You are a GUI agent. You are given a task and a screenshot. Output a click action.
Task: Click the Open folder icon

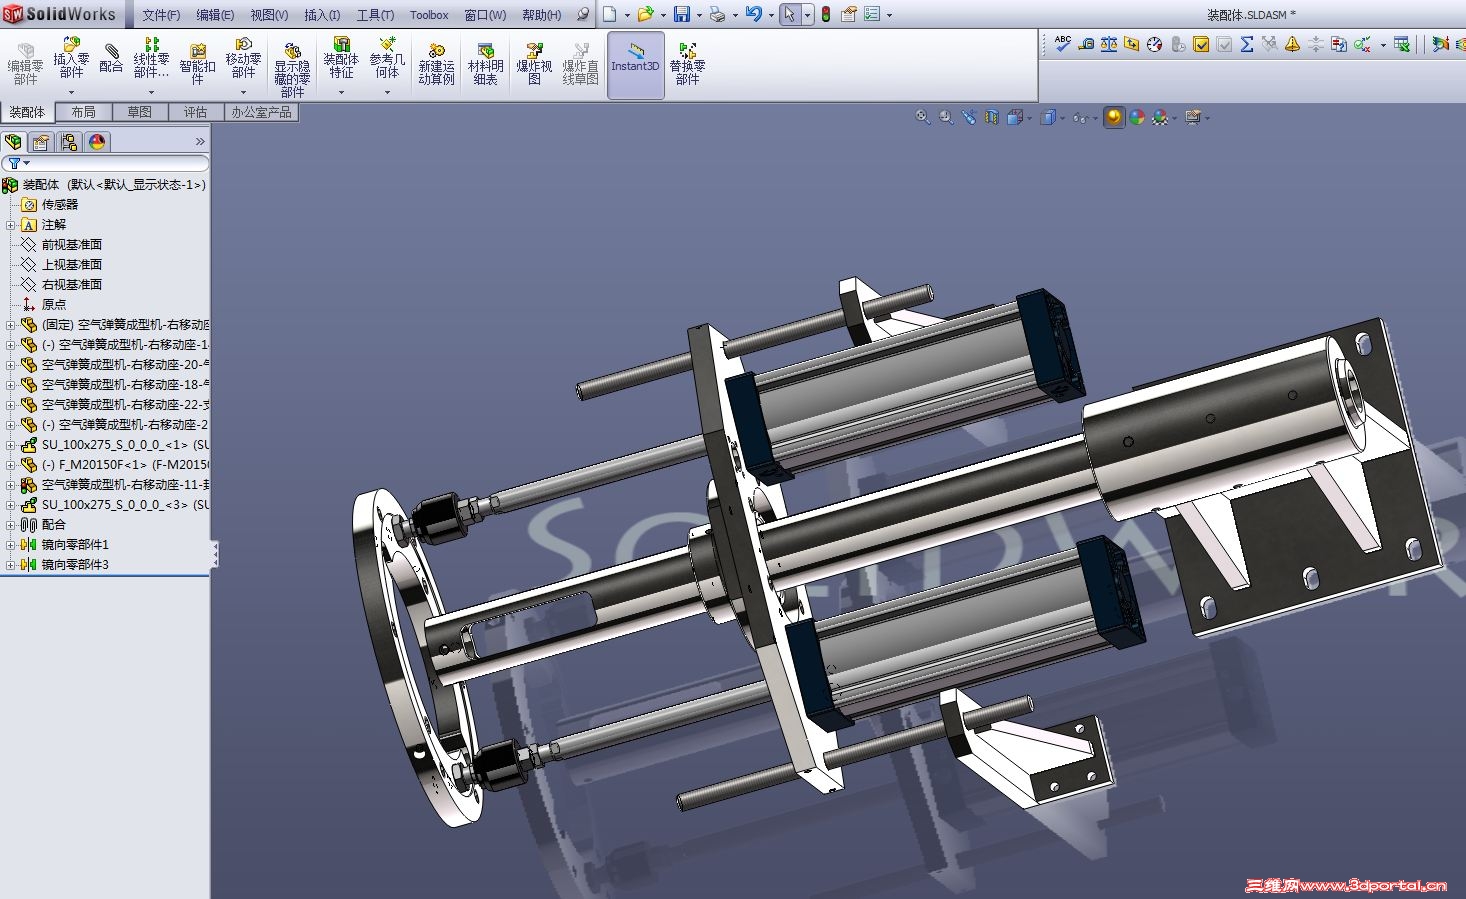point(645,14)
